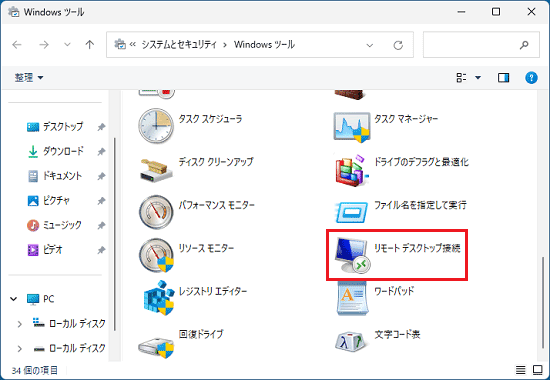Open the ファイル名を指定して実行 icon
Viewport: 550px width, 380px height.
pyautogui.click(x=352, y=212)
